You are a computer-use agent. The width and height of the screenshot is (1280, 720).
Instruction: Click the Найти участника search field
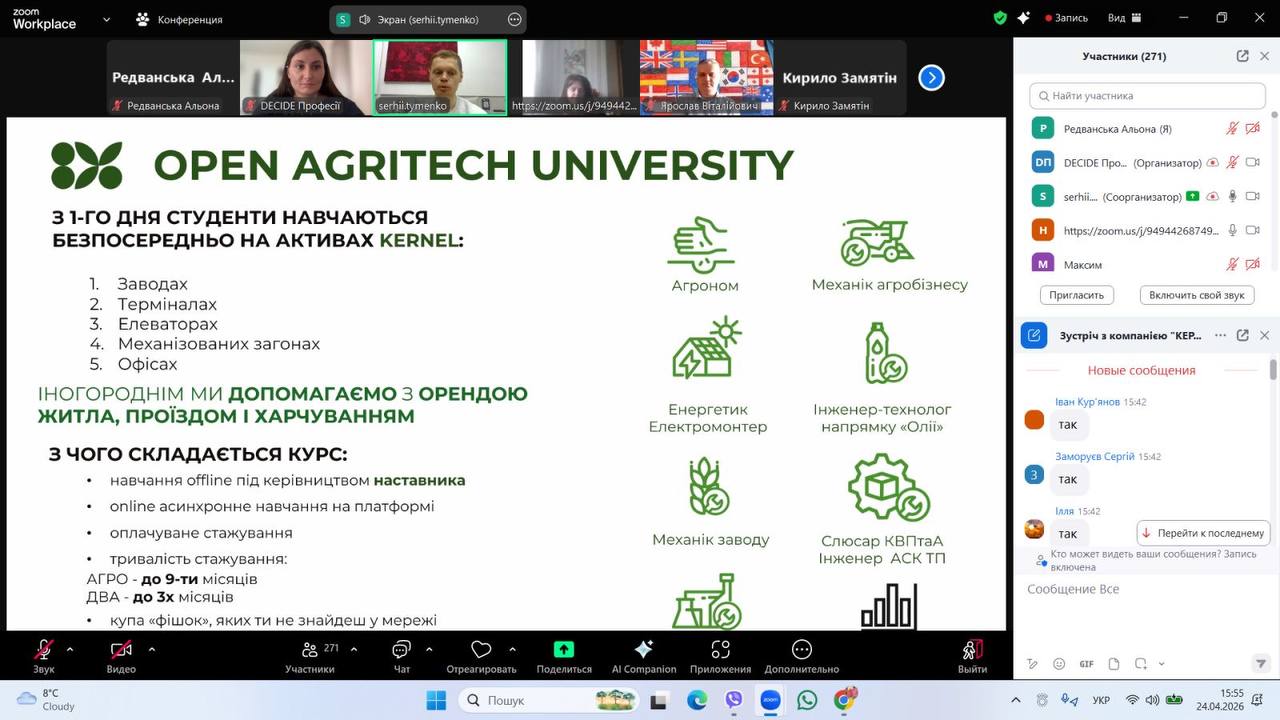pyautogui.click(x=1147, y=96)
